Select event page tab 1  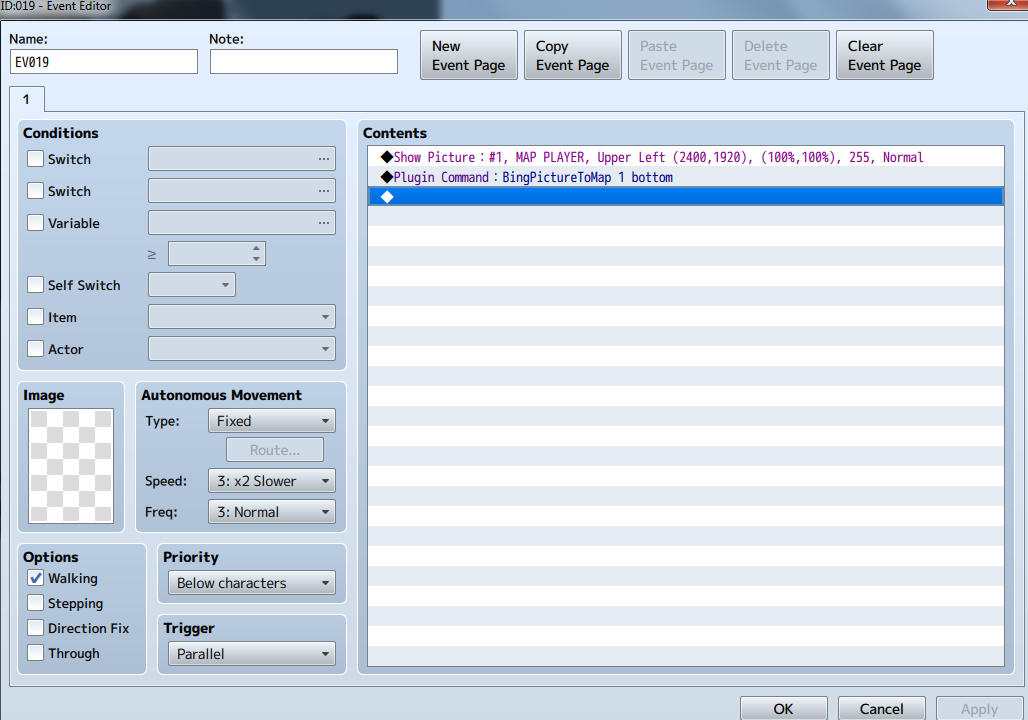click(x=27, y=100)
